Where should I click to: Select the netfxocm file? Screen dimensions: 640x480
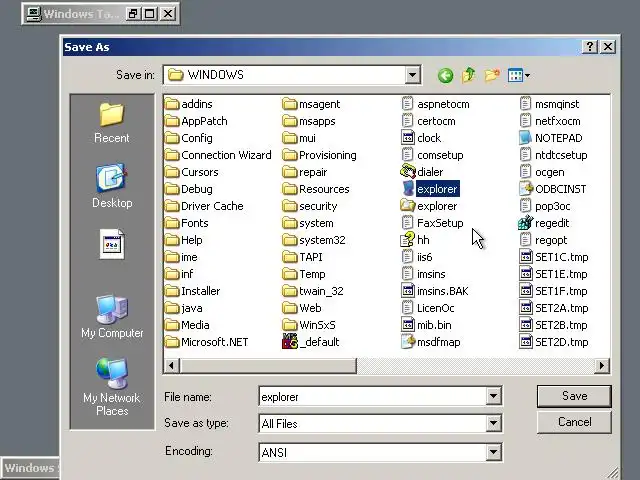click(x=550, y=121)
